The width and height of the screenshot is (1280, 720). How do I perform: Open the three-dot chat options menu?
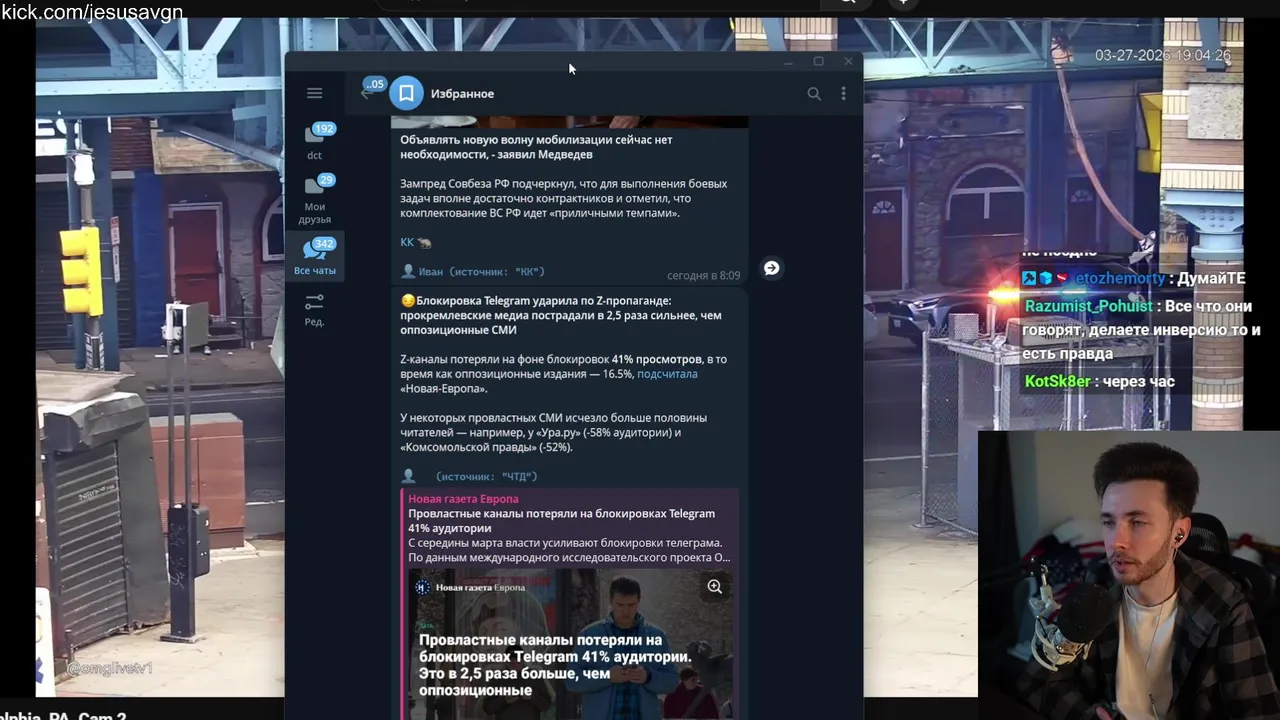click(843, 93)
